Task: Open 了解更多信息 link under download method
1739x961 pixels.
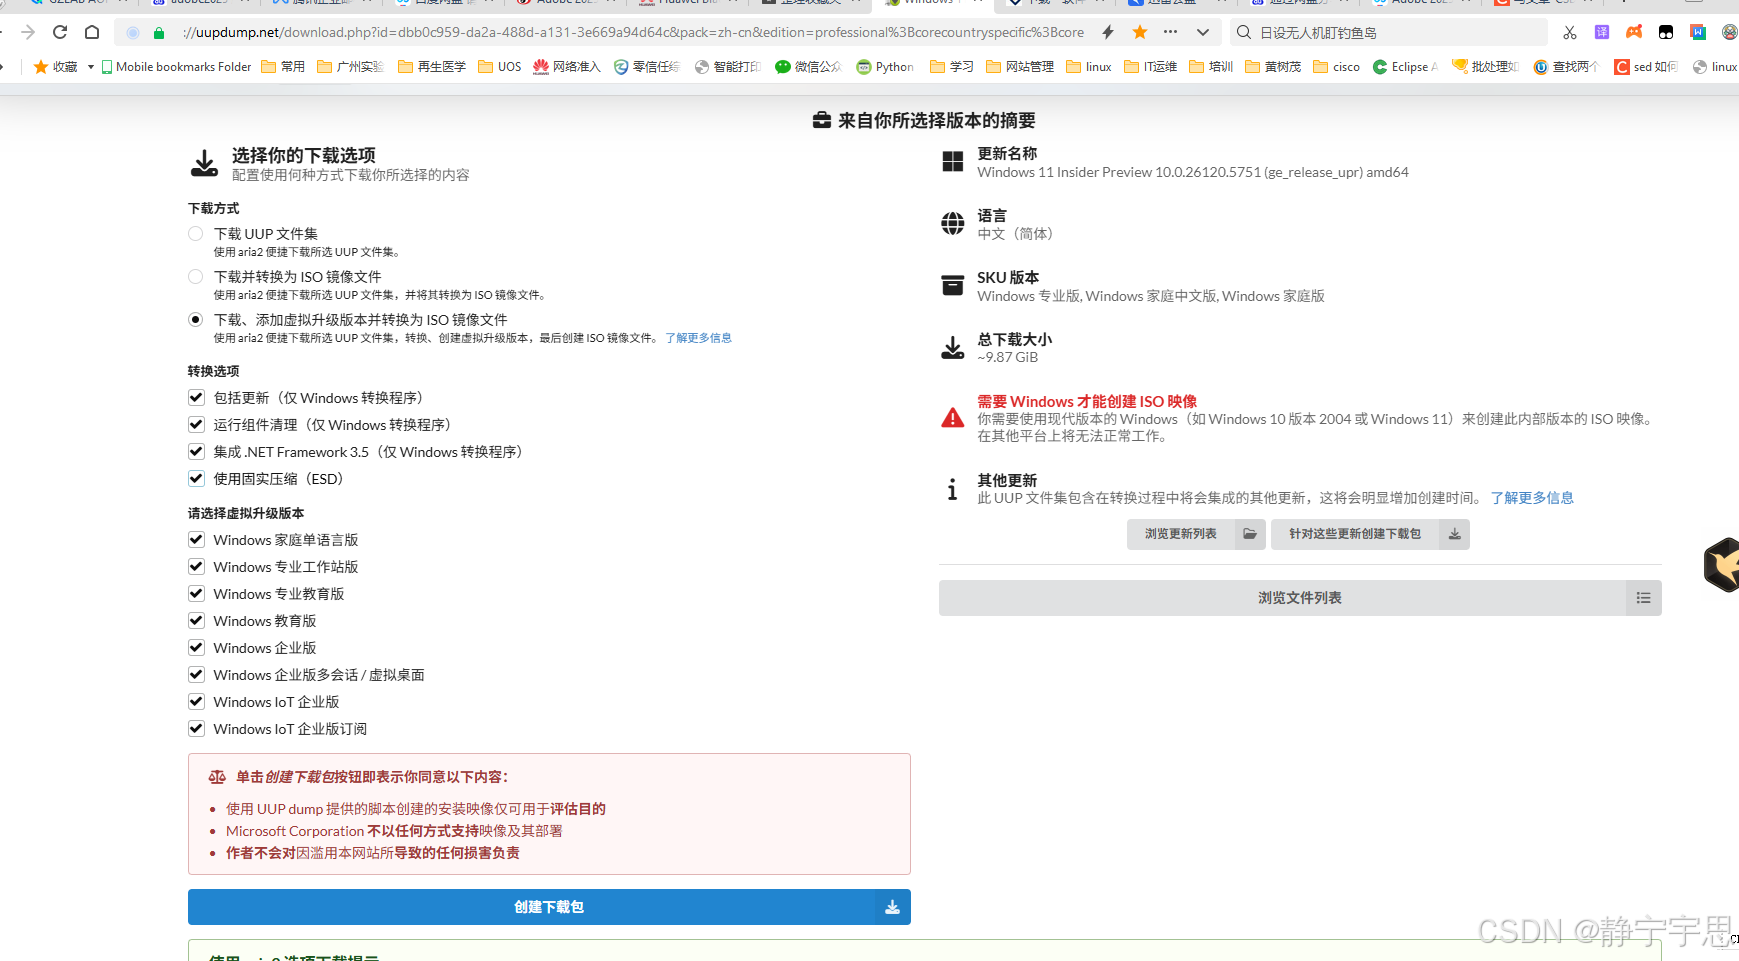Action: click(x=698, y=338)
